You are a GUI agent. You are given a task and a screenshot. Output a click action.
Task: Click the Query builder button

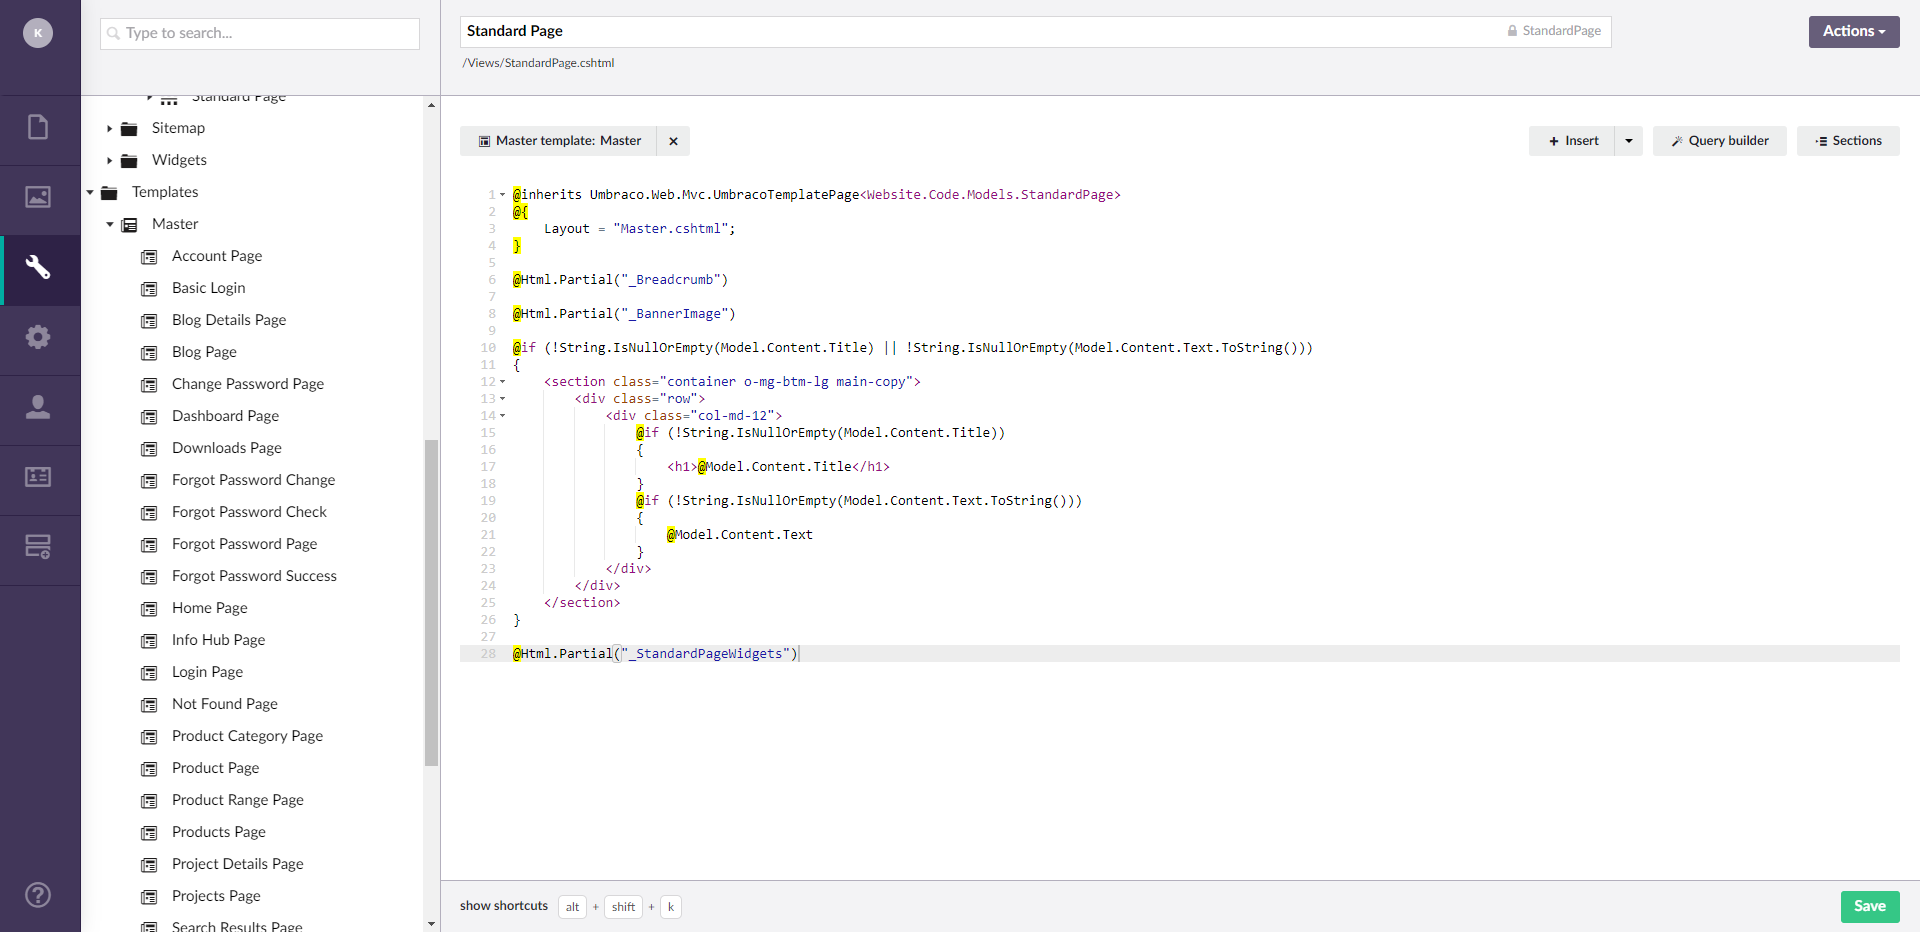click(x=1719, y=141)
